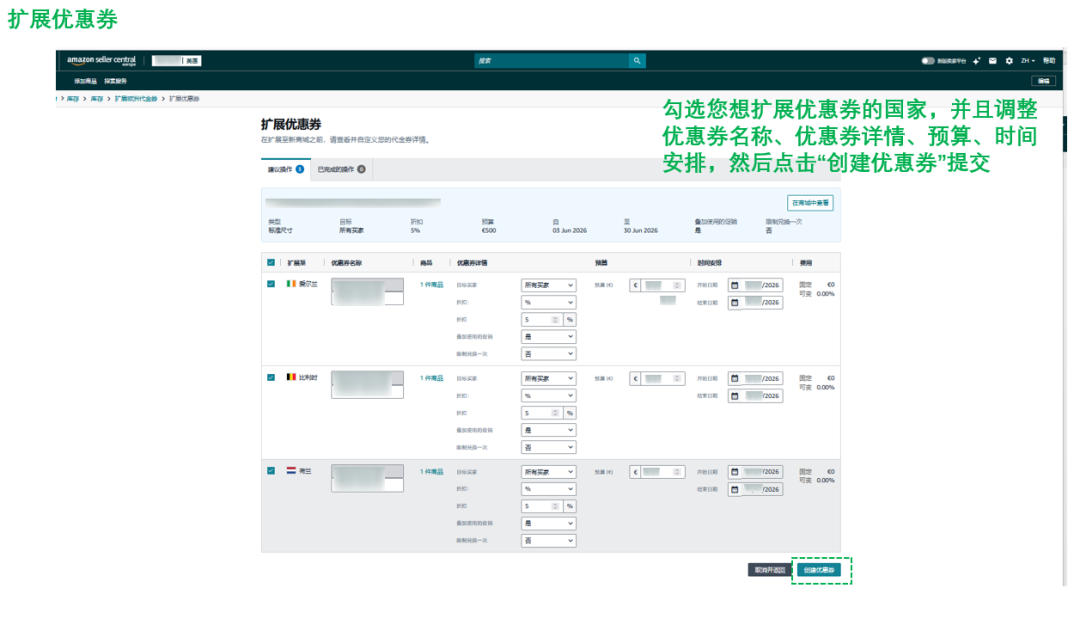Open the ZH language dropdown
The height and width of the screenshot is (619, 1080).
pyautogui.click(x=1028, y=61)
